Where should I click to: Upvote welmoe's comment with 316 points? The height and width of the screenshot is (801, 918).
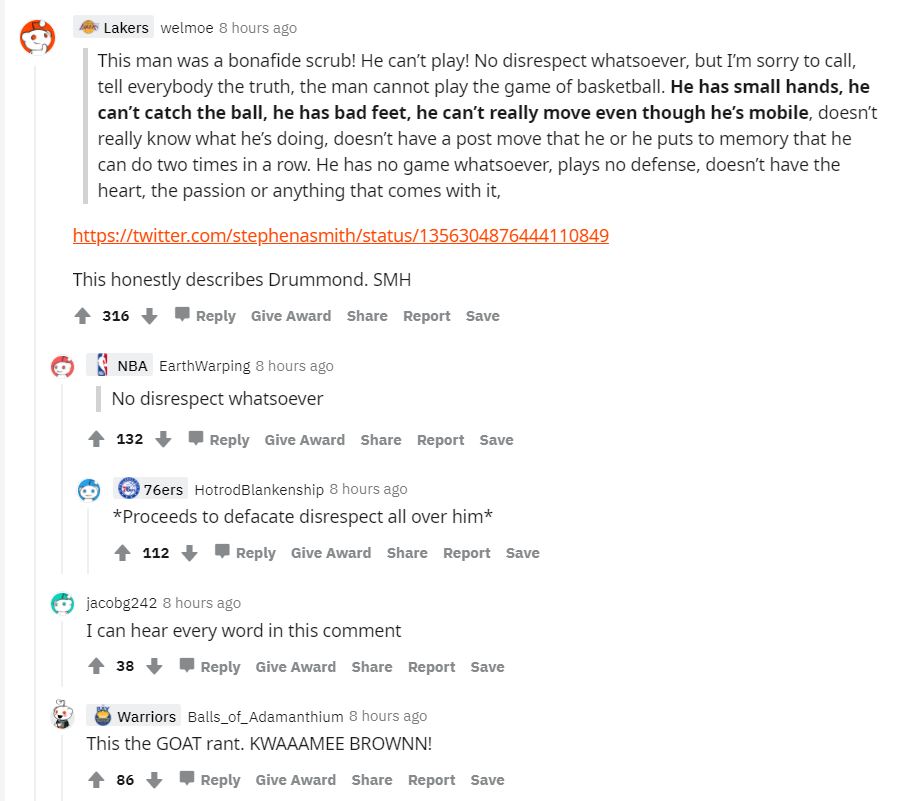click(83, 316)
